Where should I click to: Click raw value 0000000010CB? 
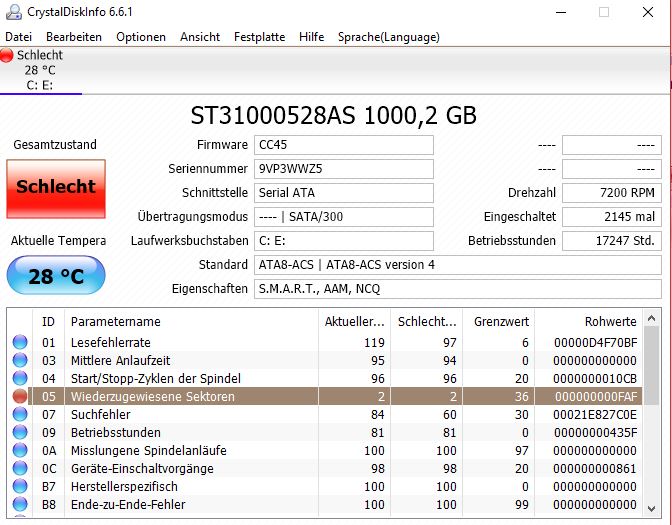pyautogui.click(x=595, y=379)
